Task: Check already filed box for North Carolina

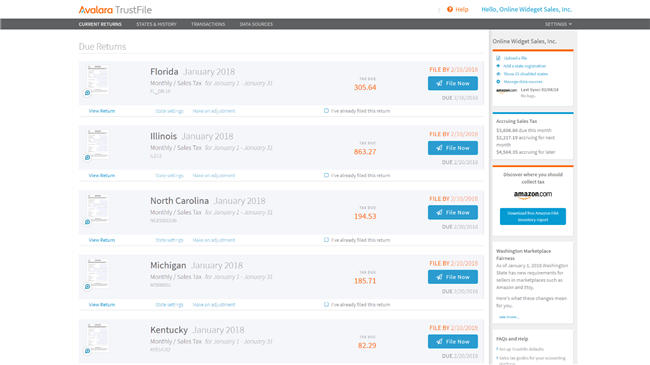Action: 326,240
